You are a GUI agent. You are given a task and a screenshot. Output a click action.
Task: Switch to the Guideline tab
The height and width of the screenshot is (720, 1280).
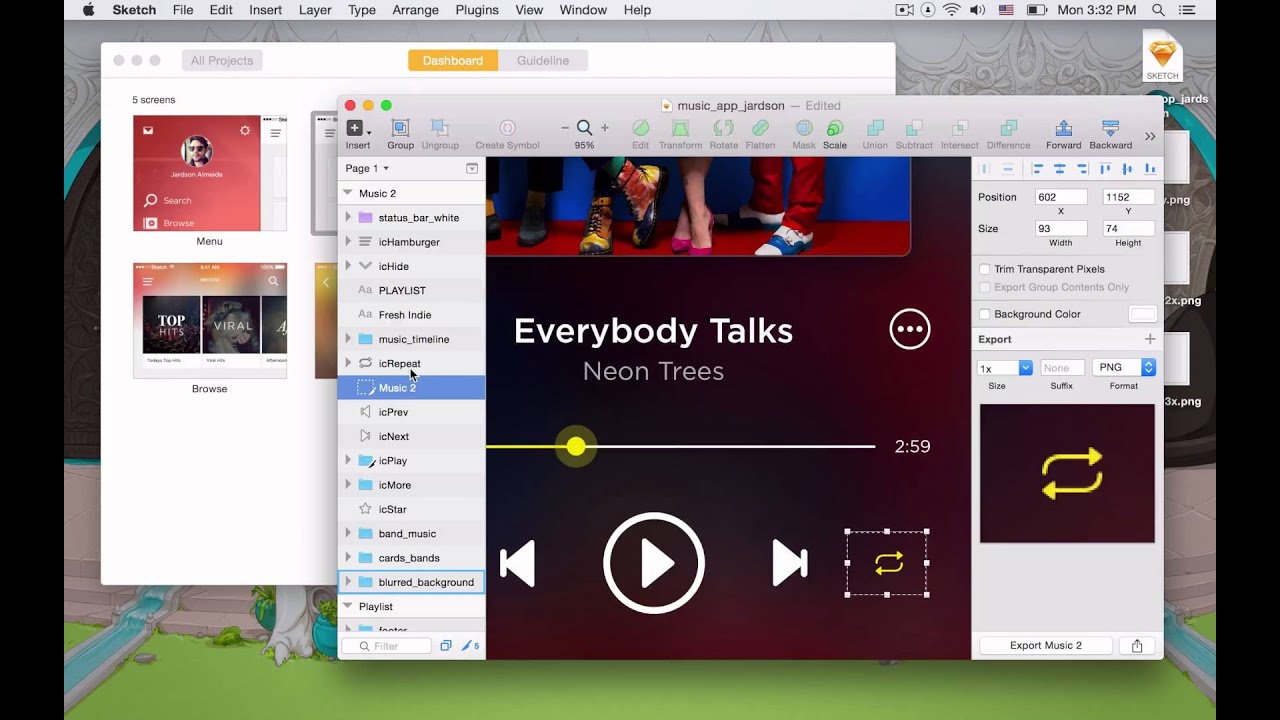543,61
